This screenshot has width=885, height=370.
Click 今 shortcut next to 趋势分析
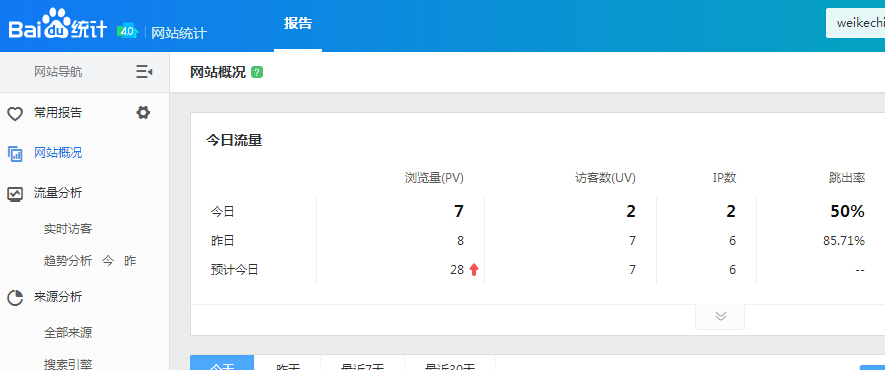[108, 261]
